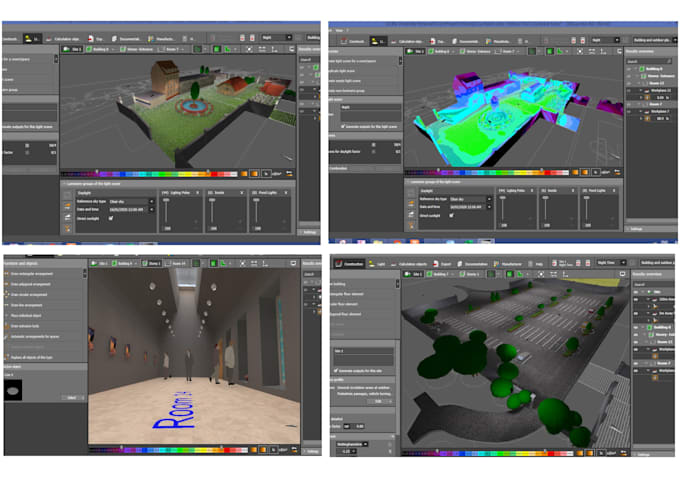Screen dimensions: 680x481
Task: Click green 3D view icon in parking lot screenshot toolbar
Action: click(510, 274)
